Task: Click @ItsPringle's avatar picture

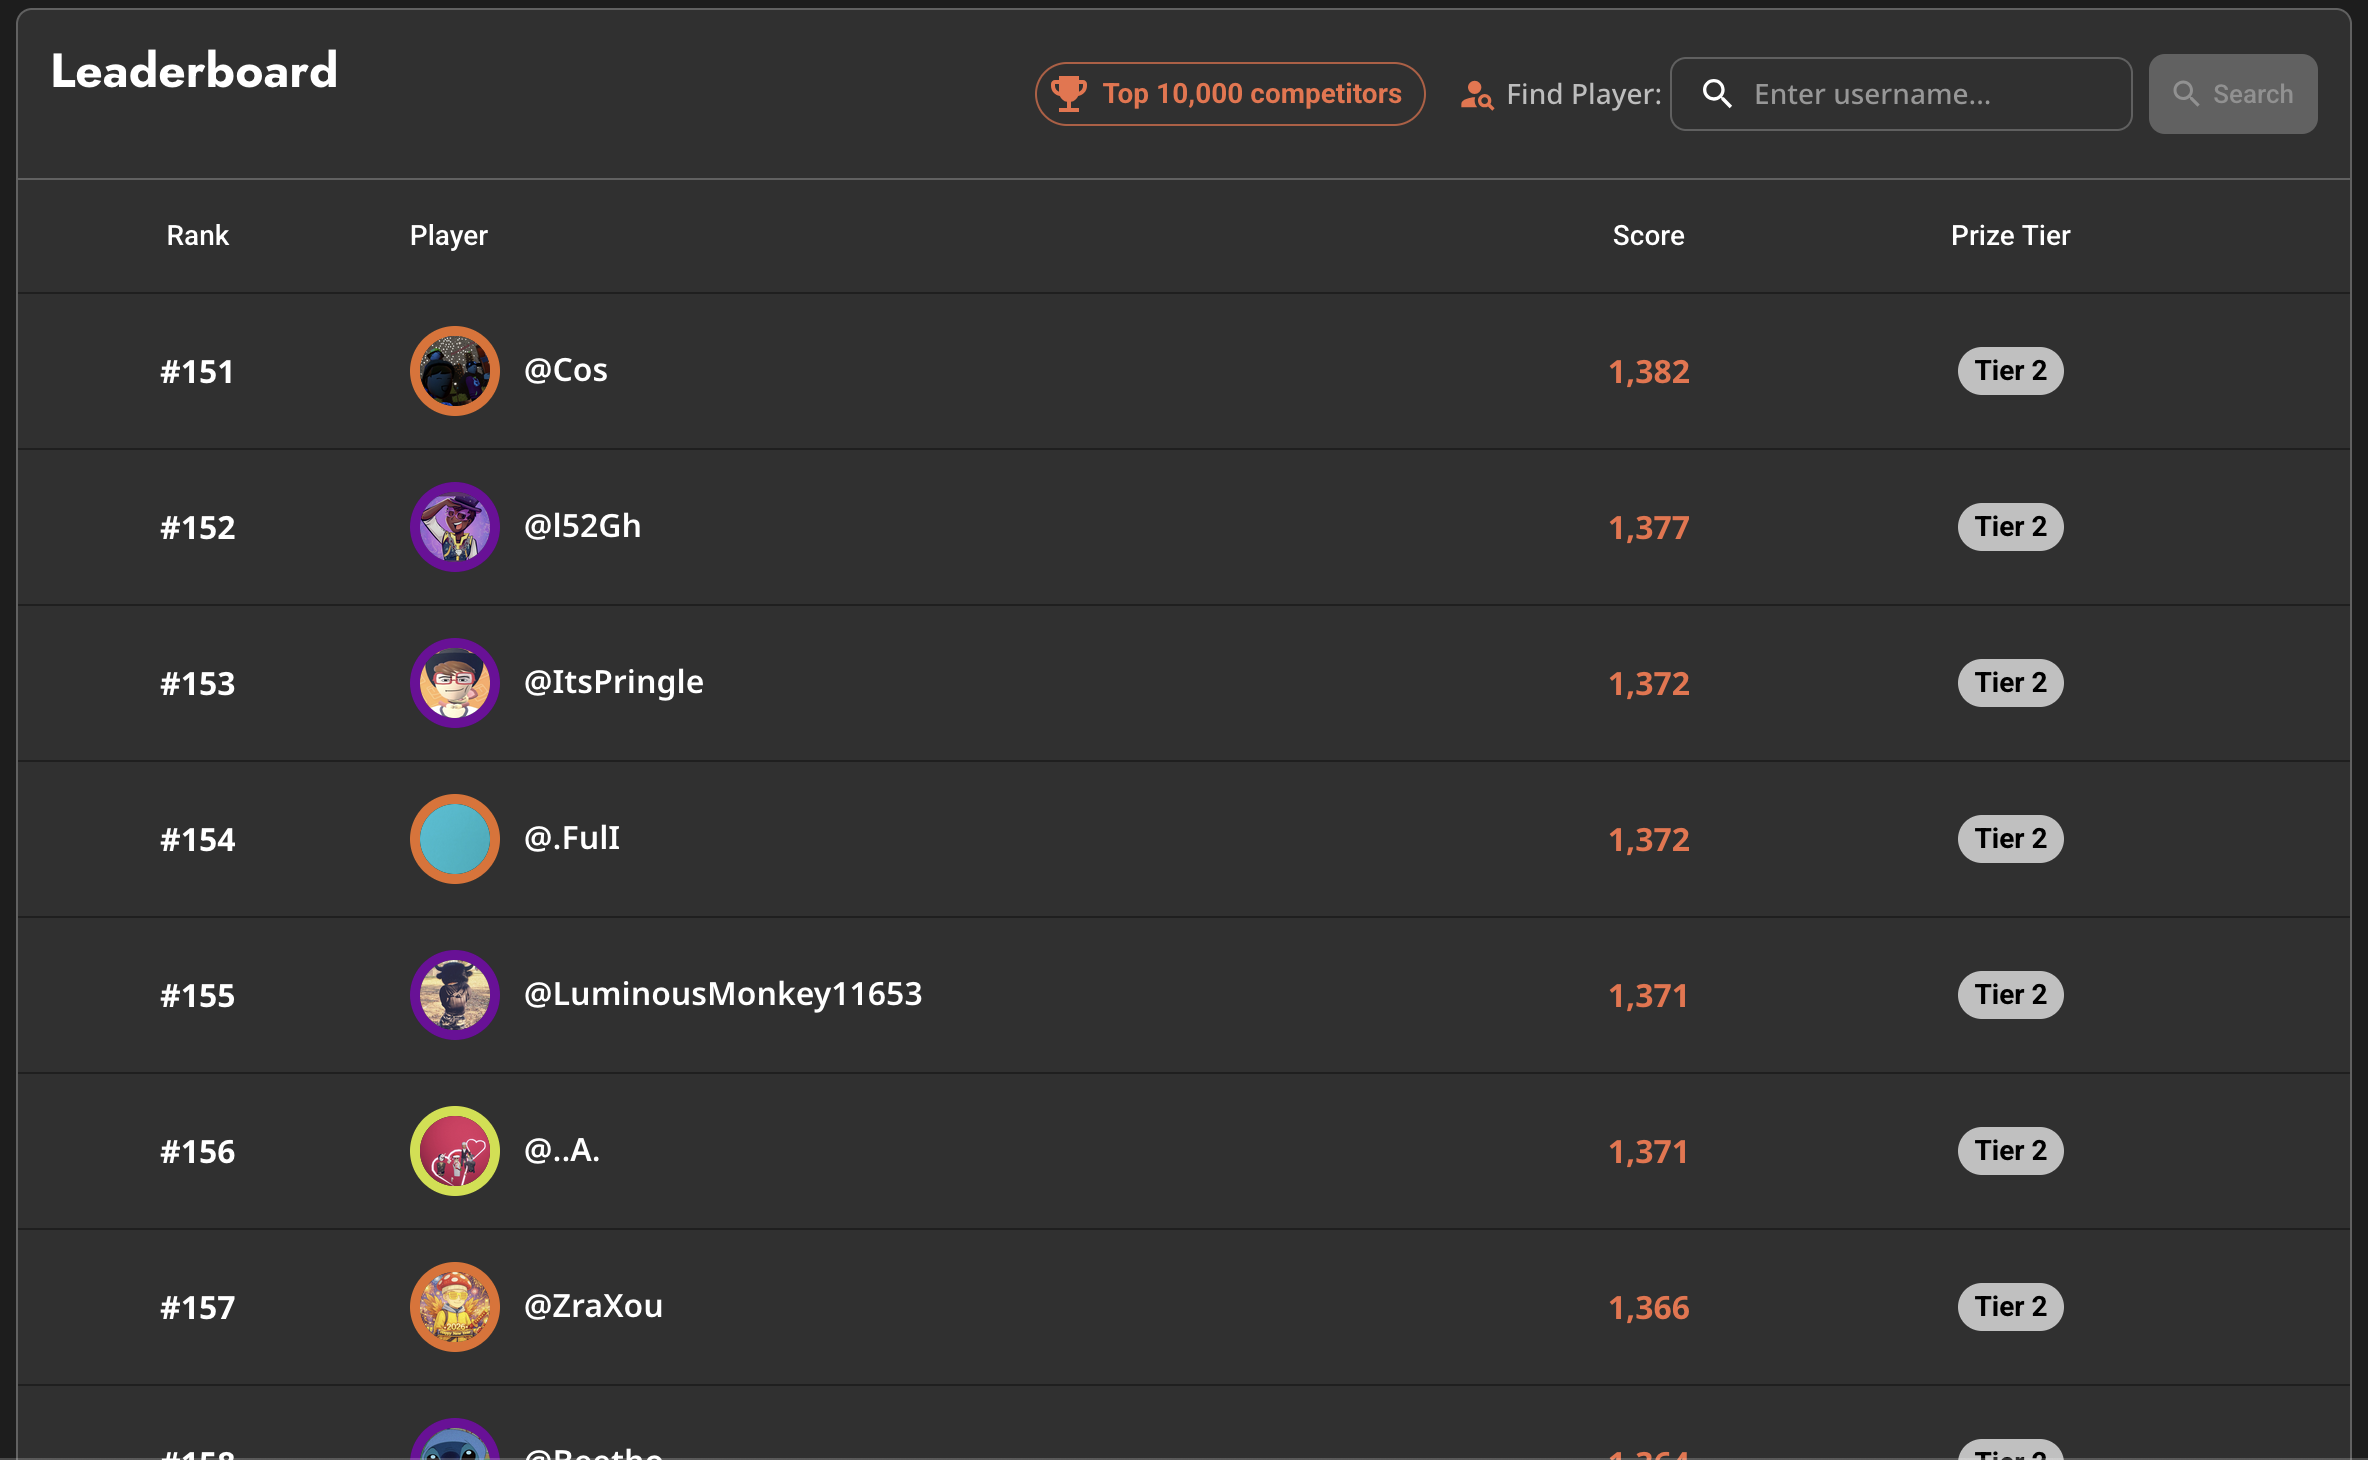Action: click(455, 683)
